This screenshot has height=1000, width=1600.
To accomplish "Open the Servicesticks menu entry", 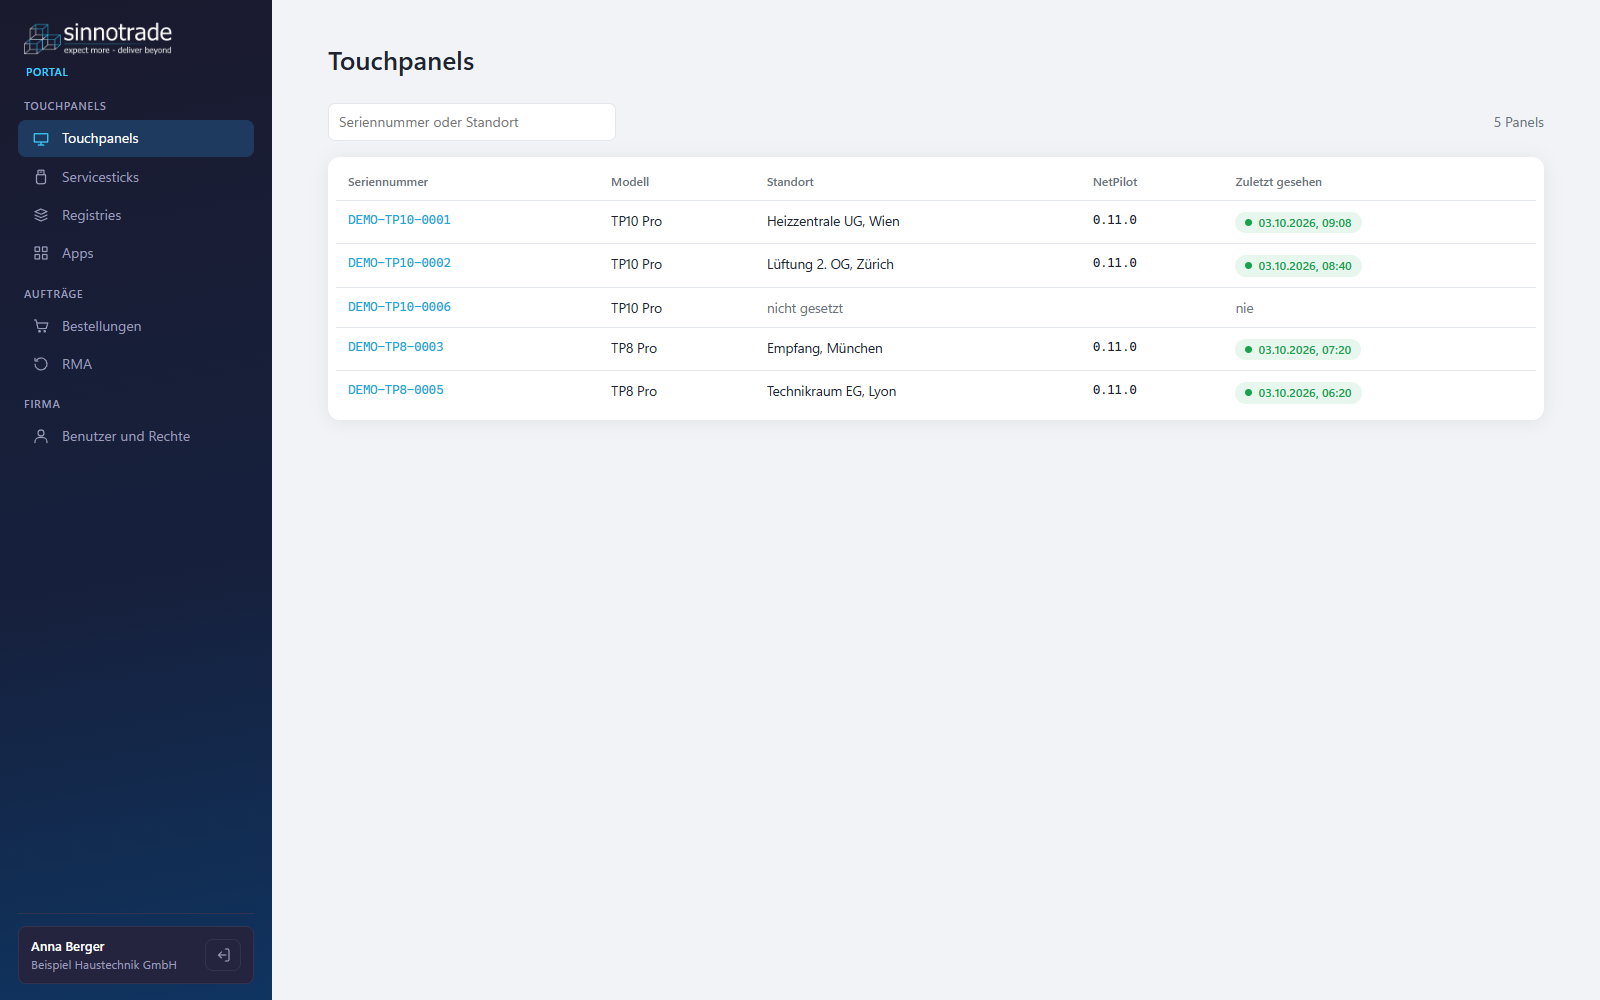I will [x=136, y=177].
